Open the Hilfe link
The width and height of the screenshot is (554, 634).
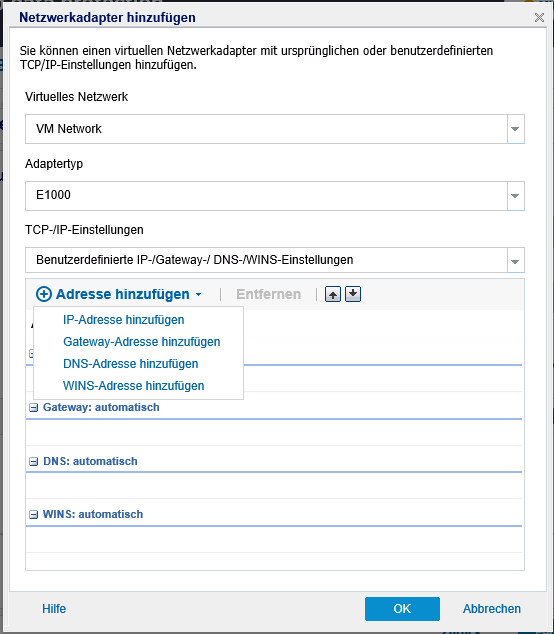point(54,609)
